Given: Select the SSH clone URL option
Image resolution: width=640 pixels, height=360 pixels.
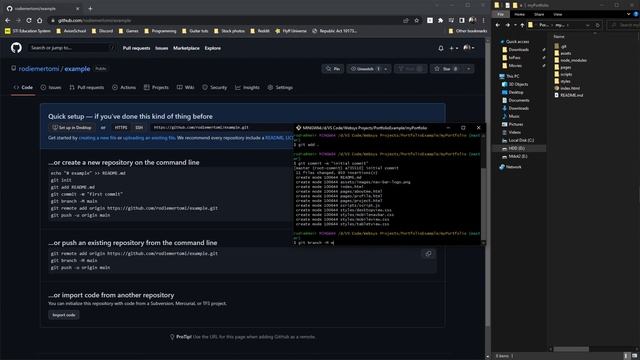Looking at the screenshot, I should click(139, 127).
